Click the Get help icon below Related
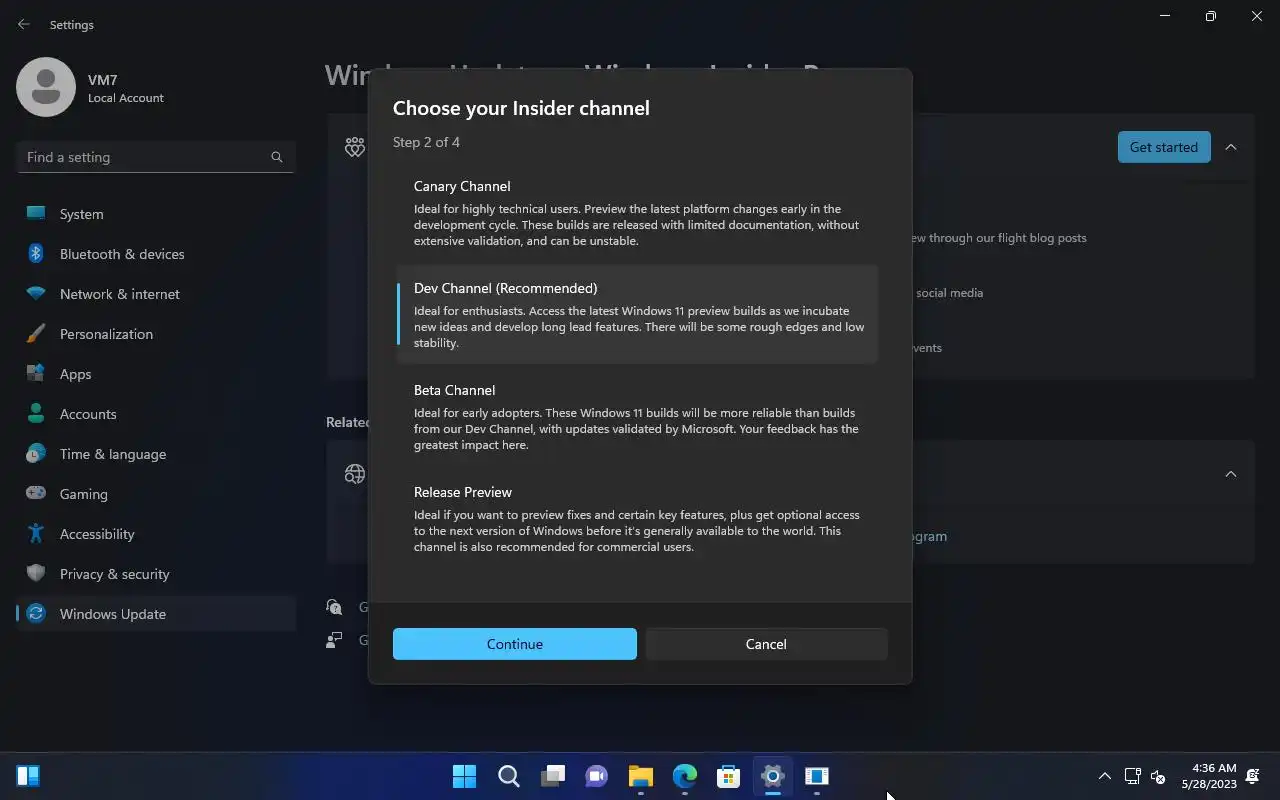Image resolution: width=1280 pixels, height=800 pixels. click(x=334, y=607)
